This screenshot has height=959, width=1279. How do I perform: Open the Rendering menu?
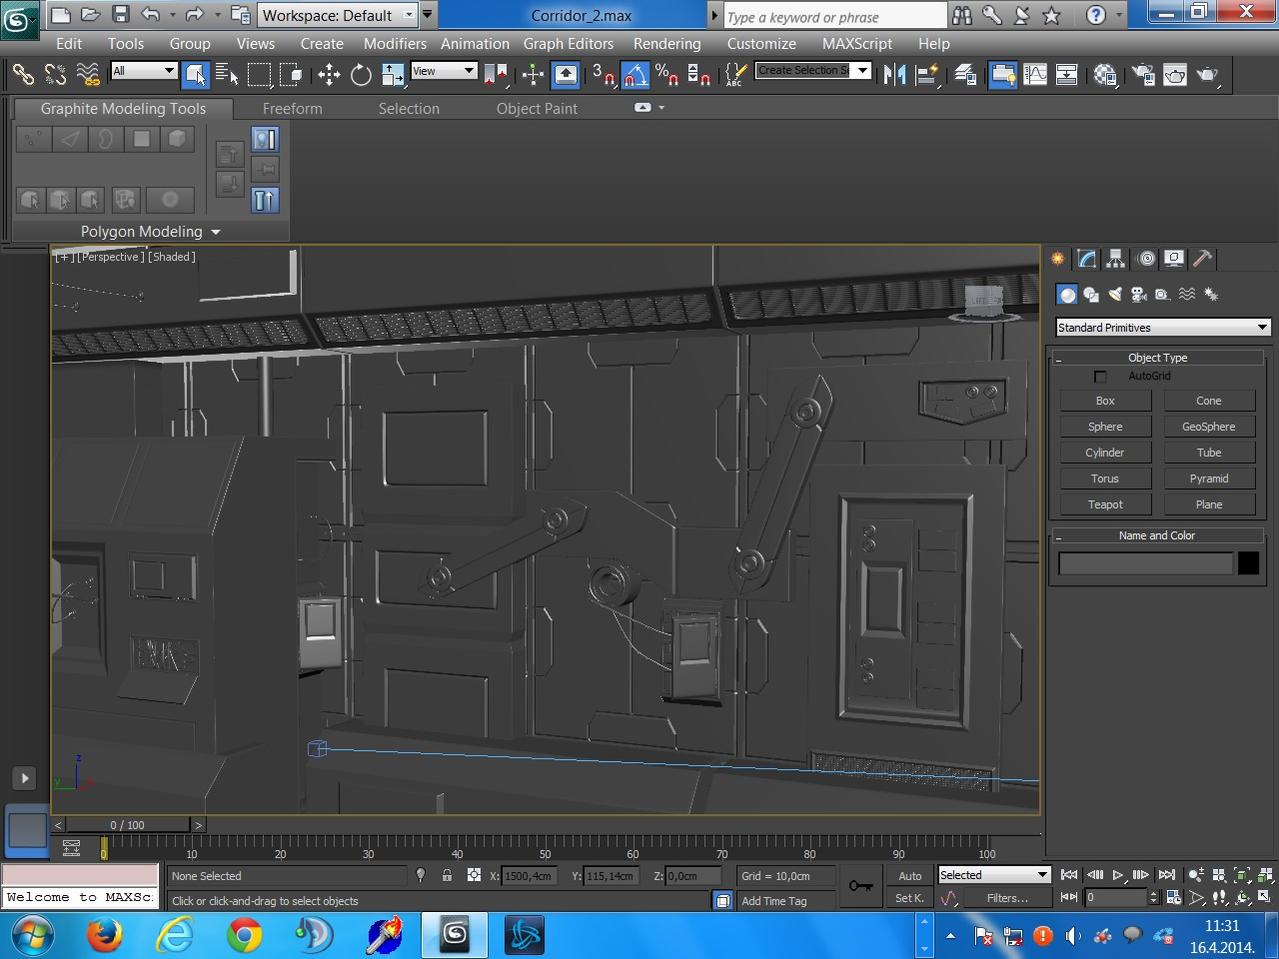(x=666, y=44)
